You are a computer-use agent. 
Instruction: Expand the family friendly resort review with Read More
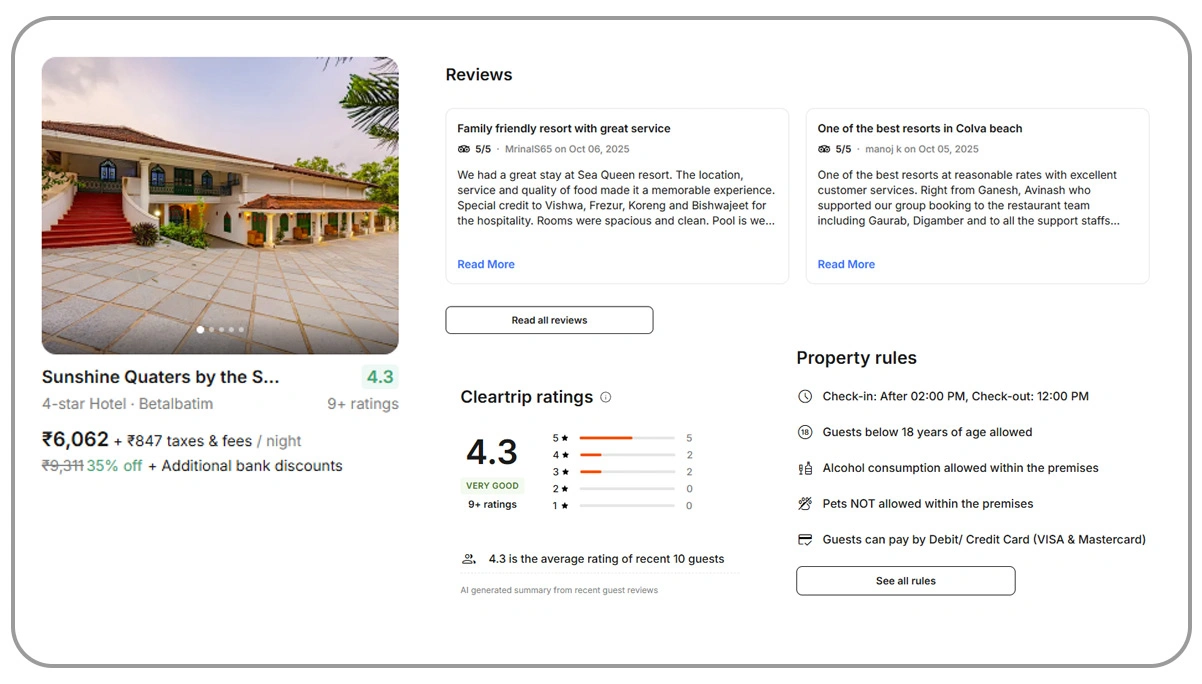coord(485,264)
